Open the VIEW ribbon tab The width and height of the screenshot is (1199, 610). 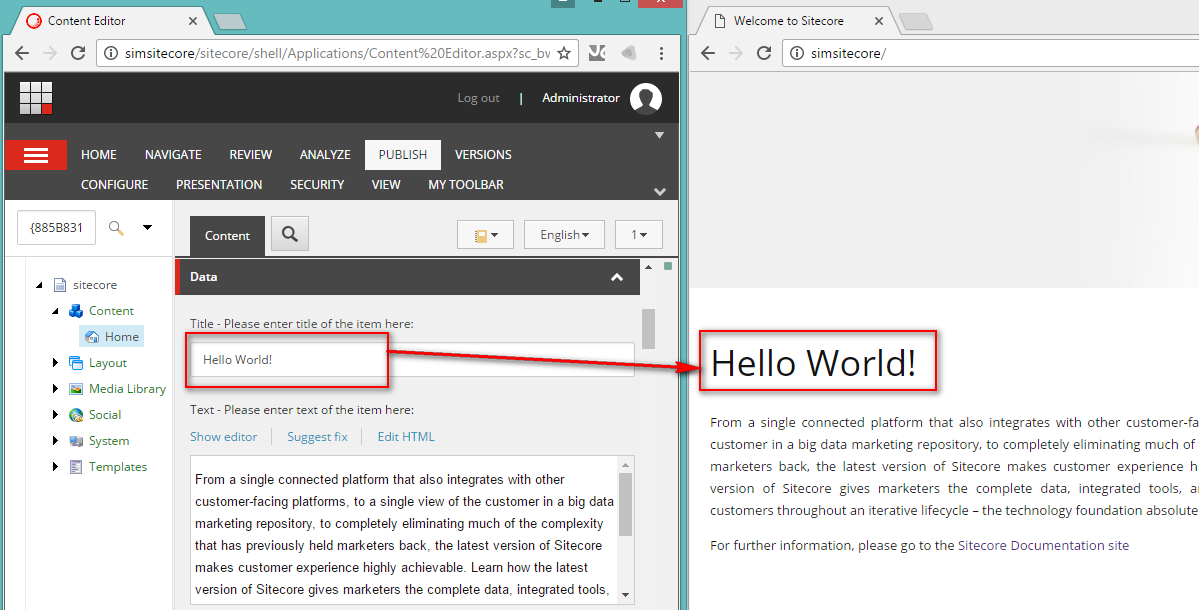386,185
